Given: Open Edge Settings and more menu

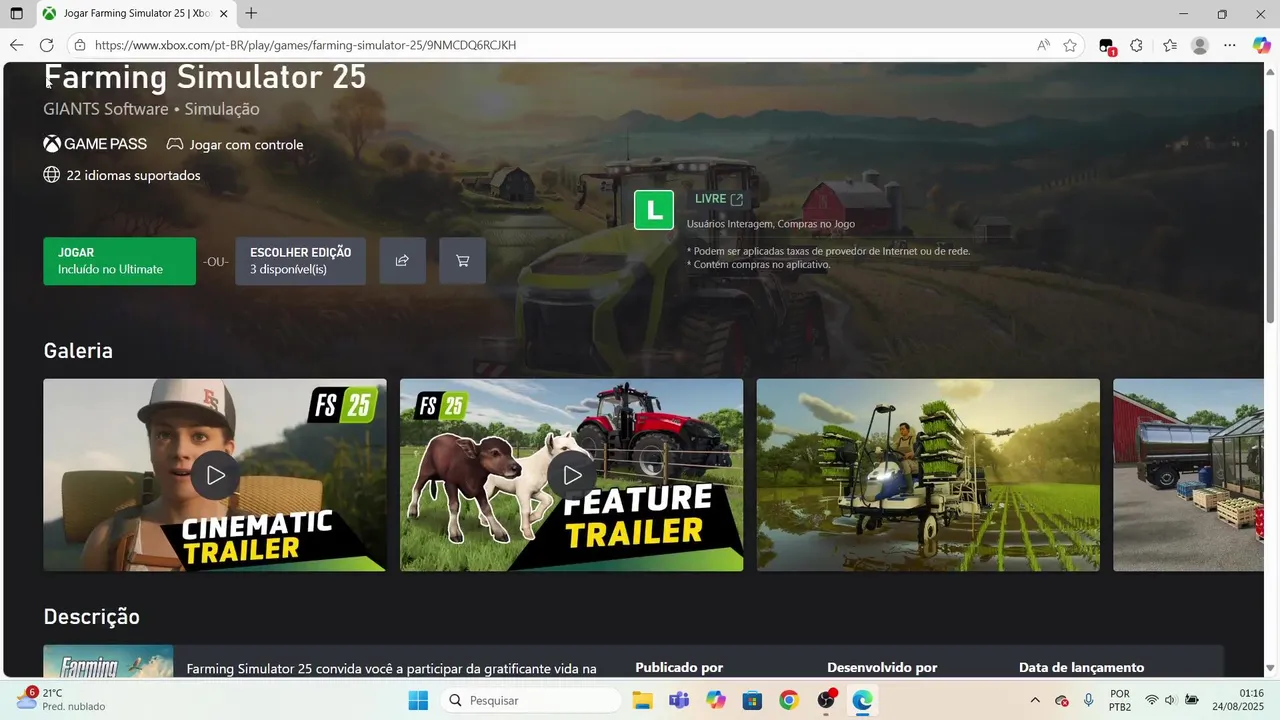Looking at the screenshot, I should (1230, 45).
